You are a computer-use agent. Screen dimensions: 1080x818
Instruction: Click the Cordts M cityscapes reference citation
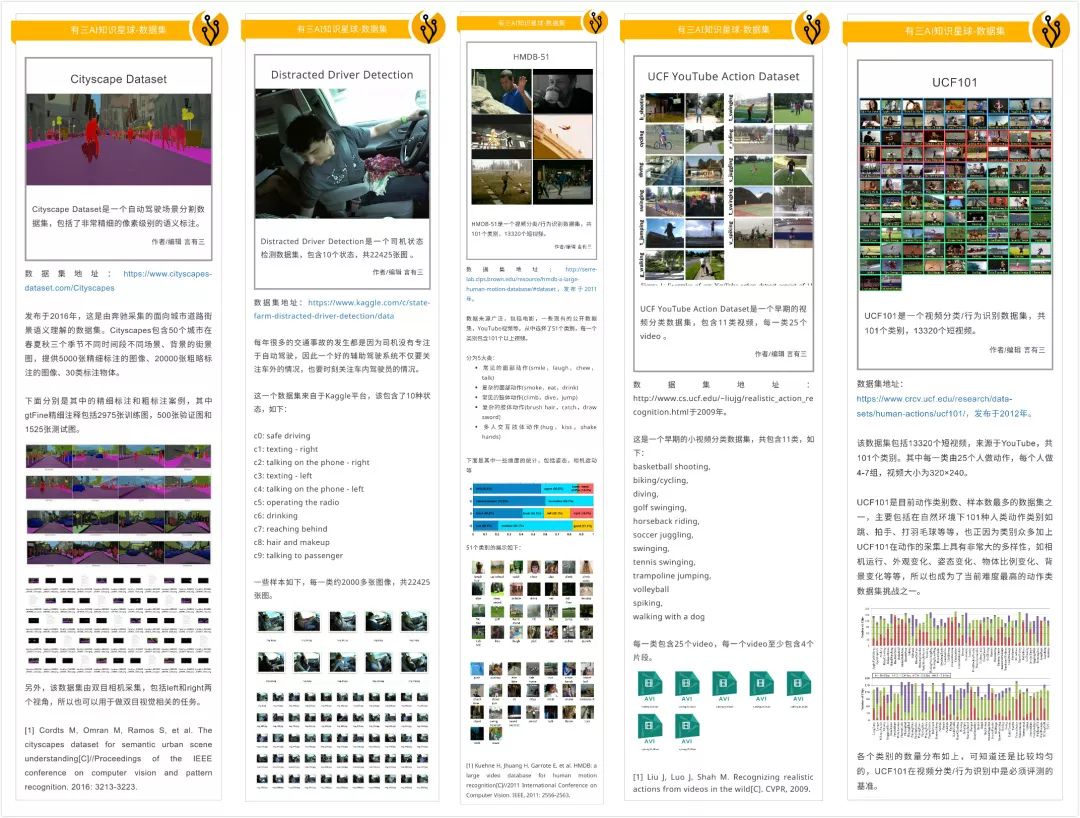click(x=118, y=758)
